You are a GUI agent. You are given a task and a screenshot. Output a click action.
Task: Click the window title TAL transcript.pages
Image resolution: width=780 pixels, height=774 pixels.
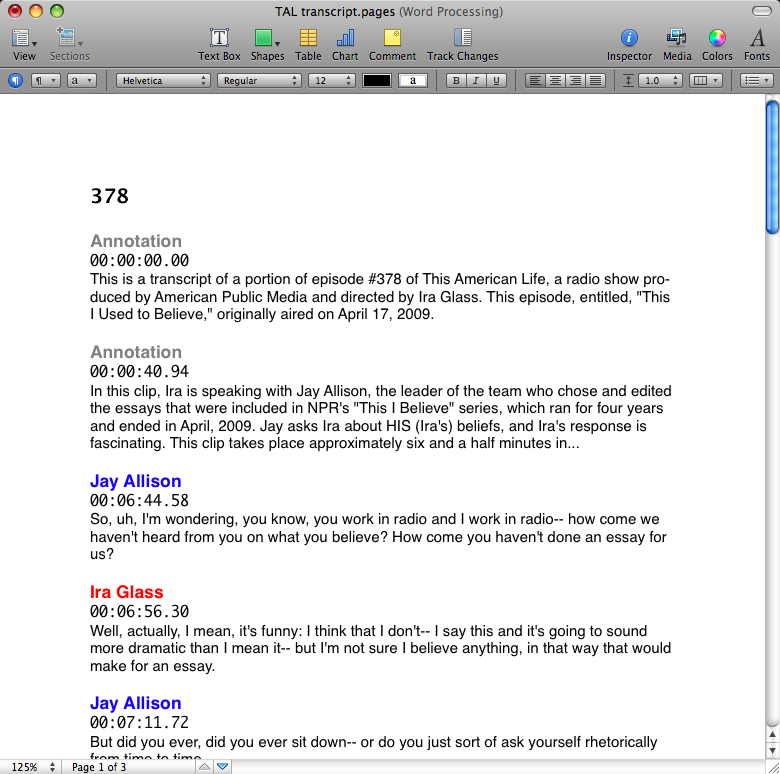click(x=335, y=11)
